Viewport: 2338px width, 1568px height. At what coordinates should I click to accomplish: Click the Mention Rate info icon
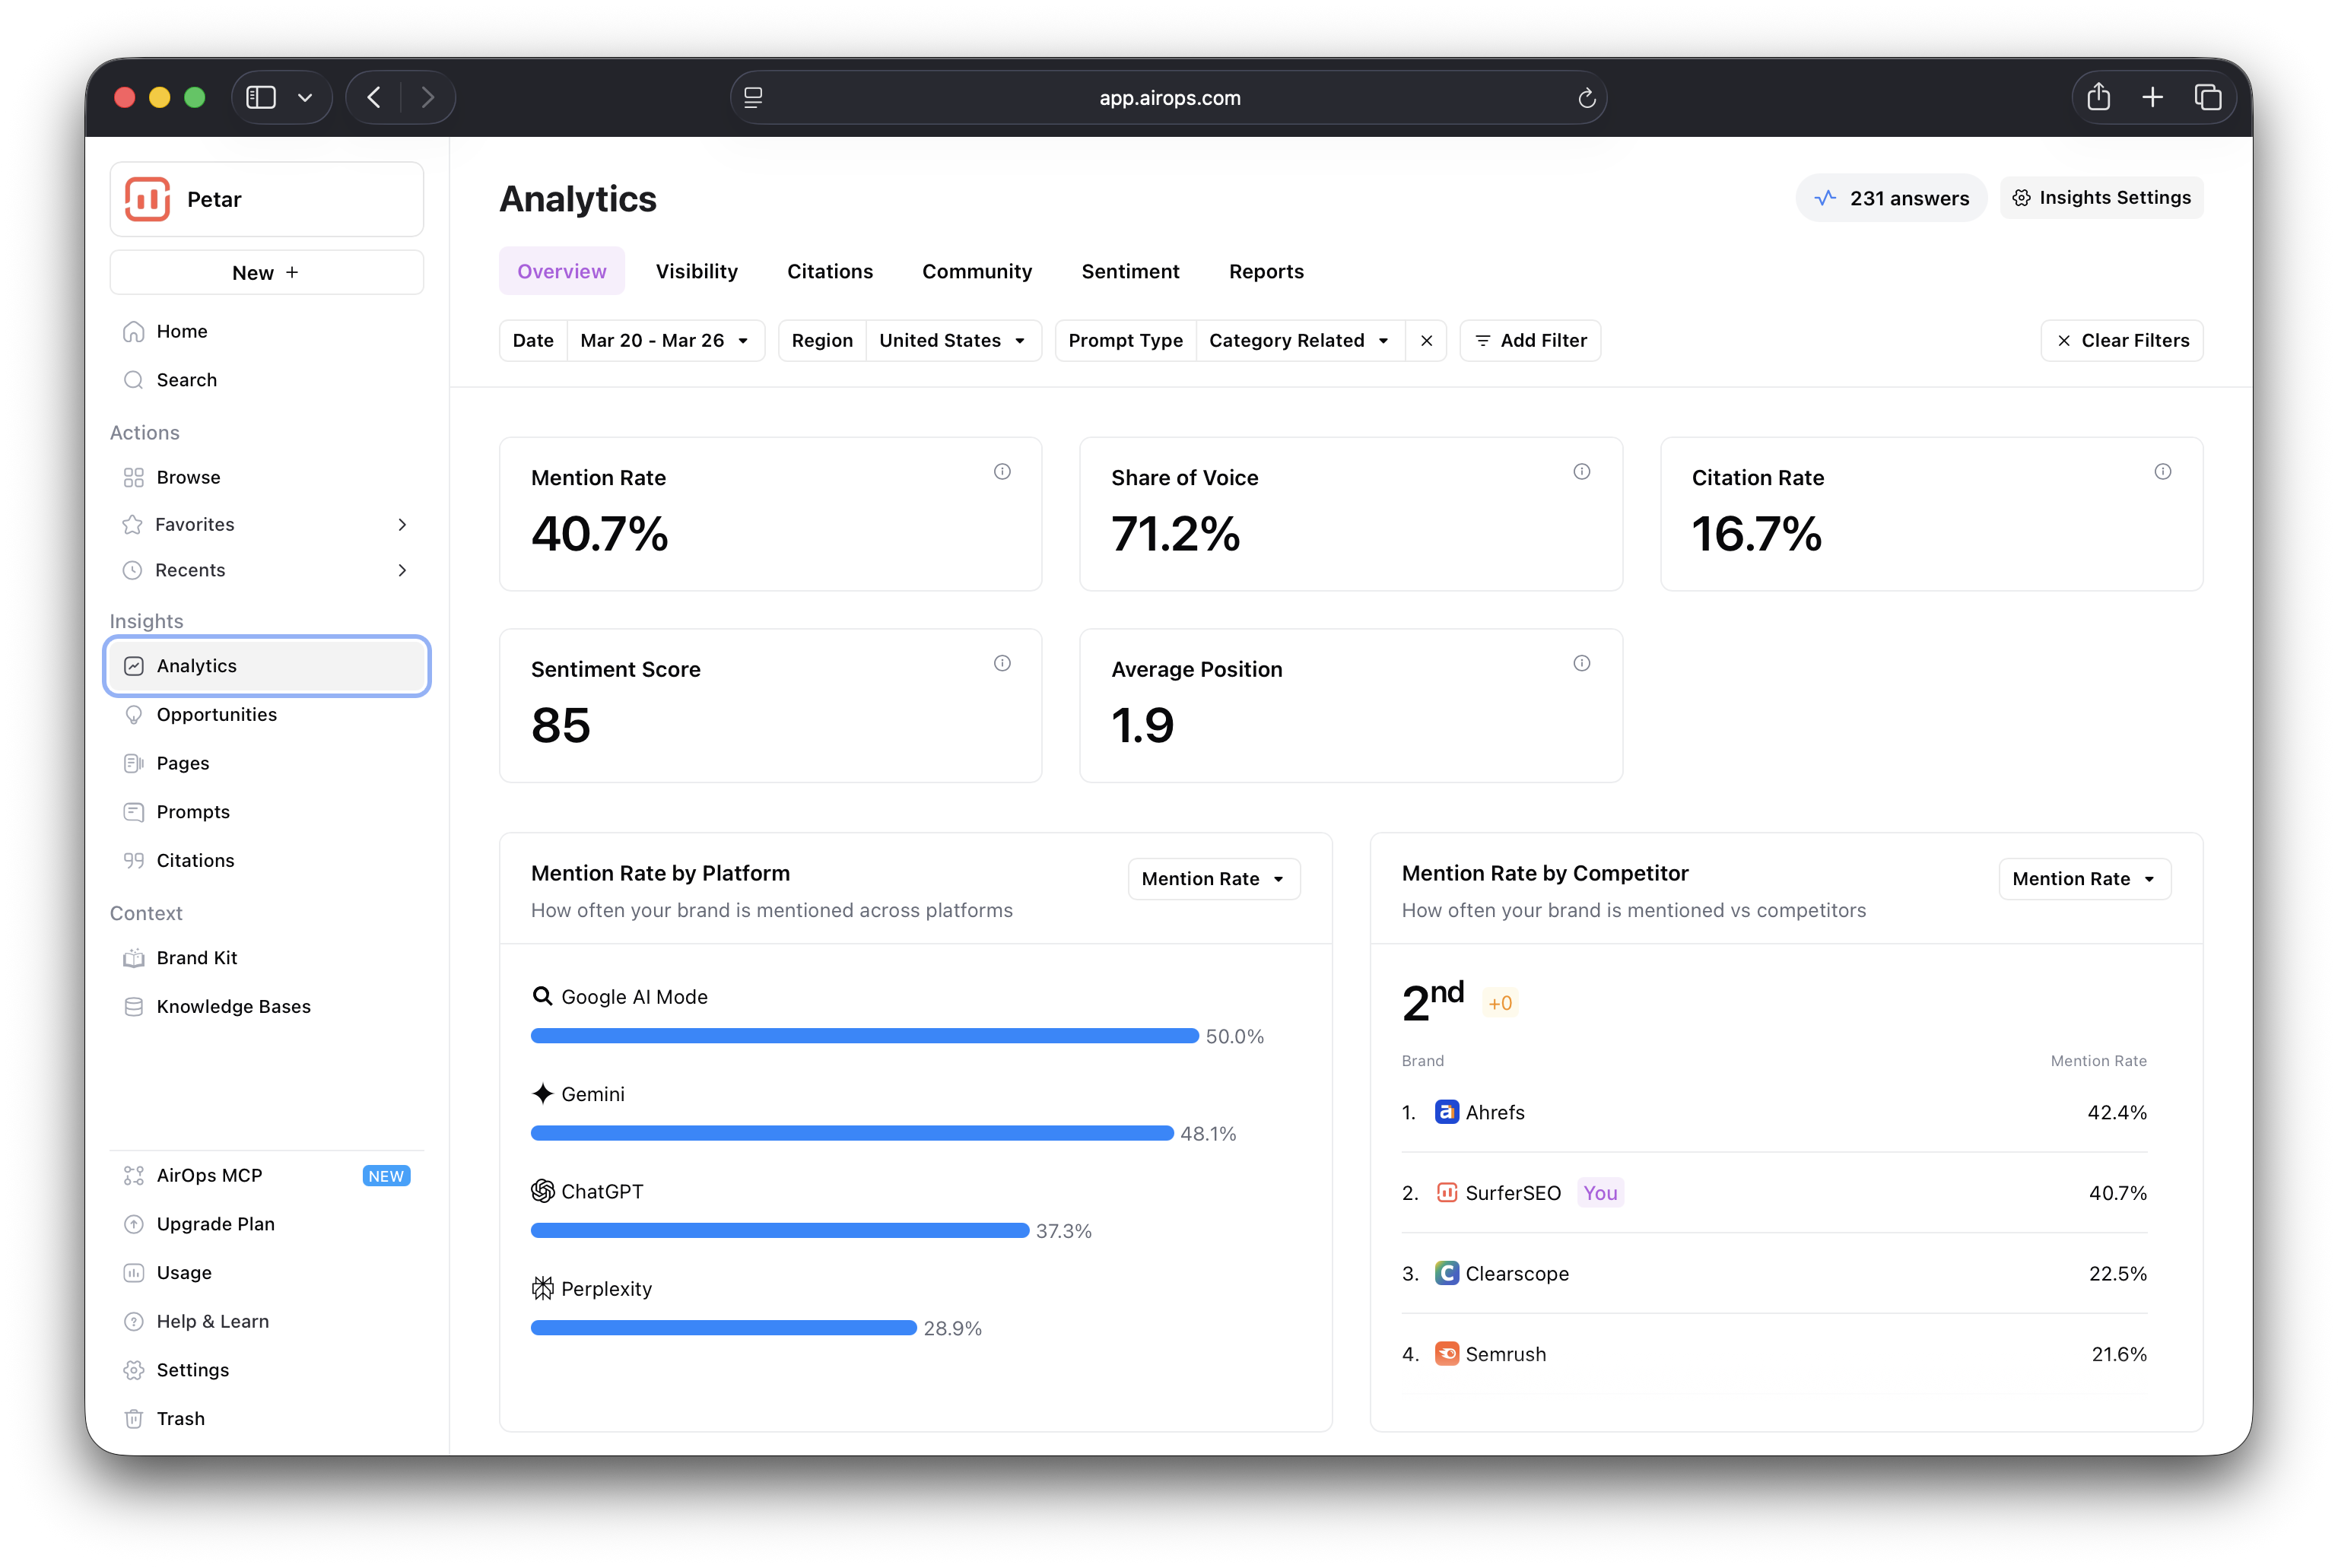click(1002, 471)
